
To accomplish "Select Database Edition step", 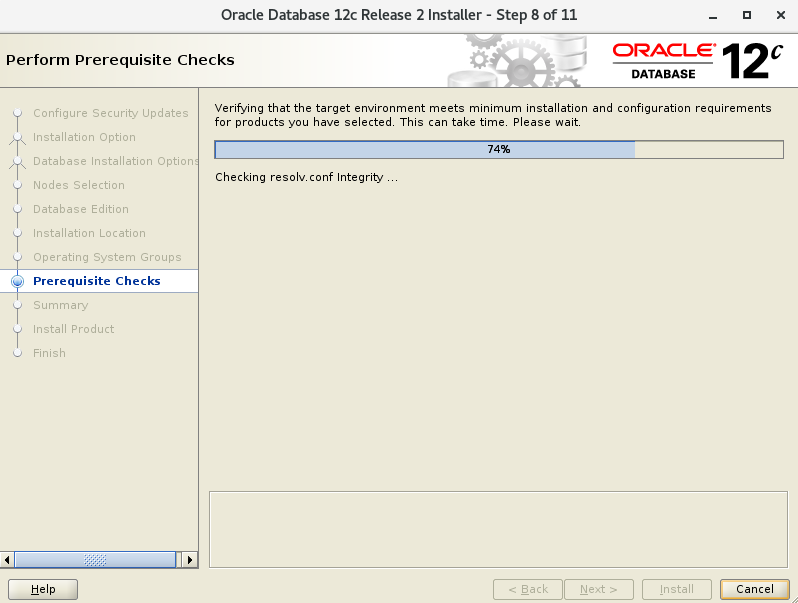I will click(x=80, y=209).
